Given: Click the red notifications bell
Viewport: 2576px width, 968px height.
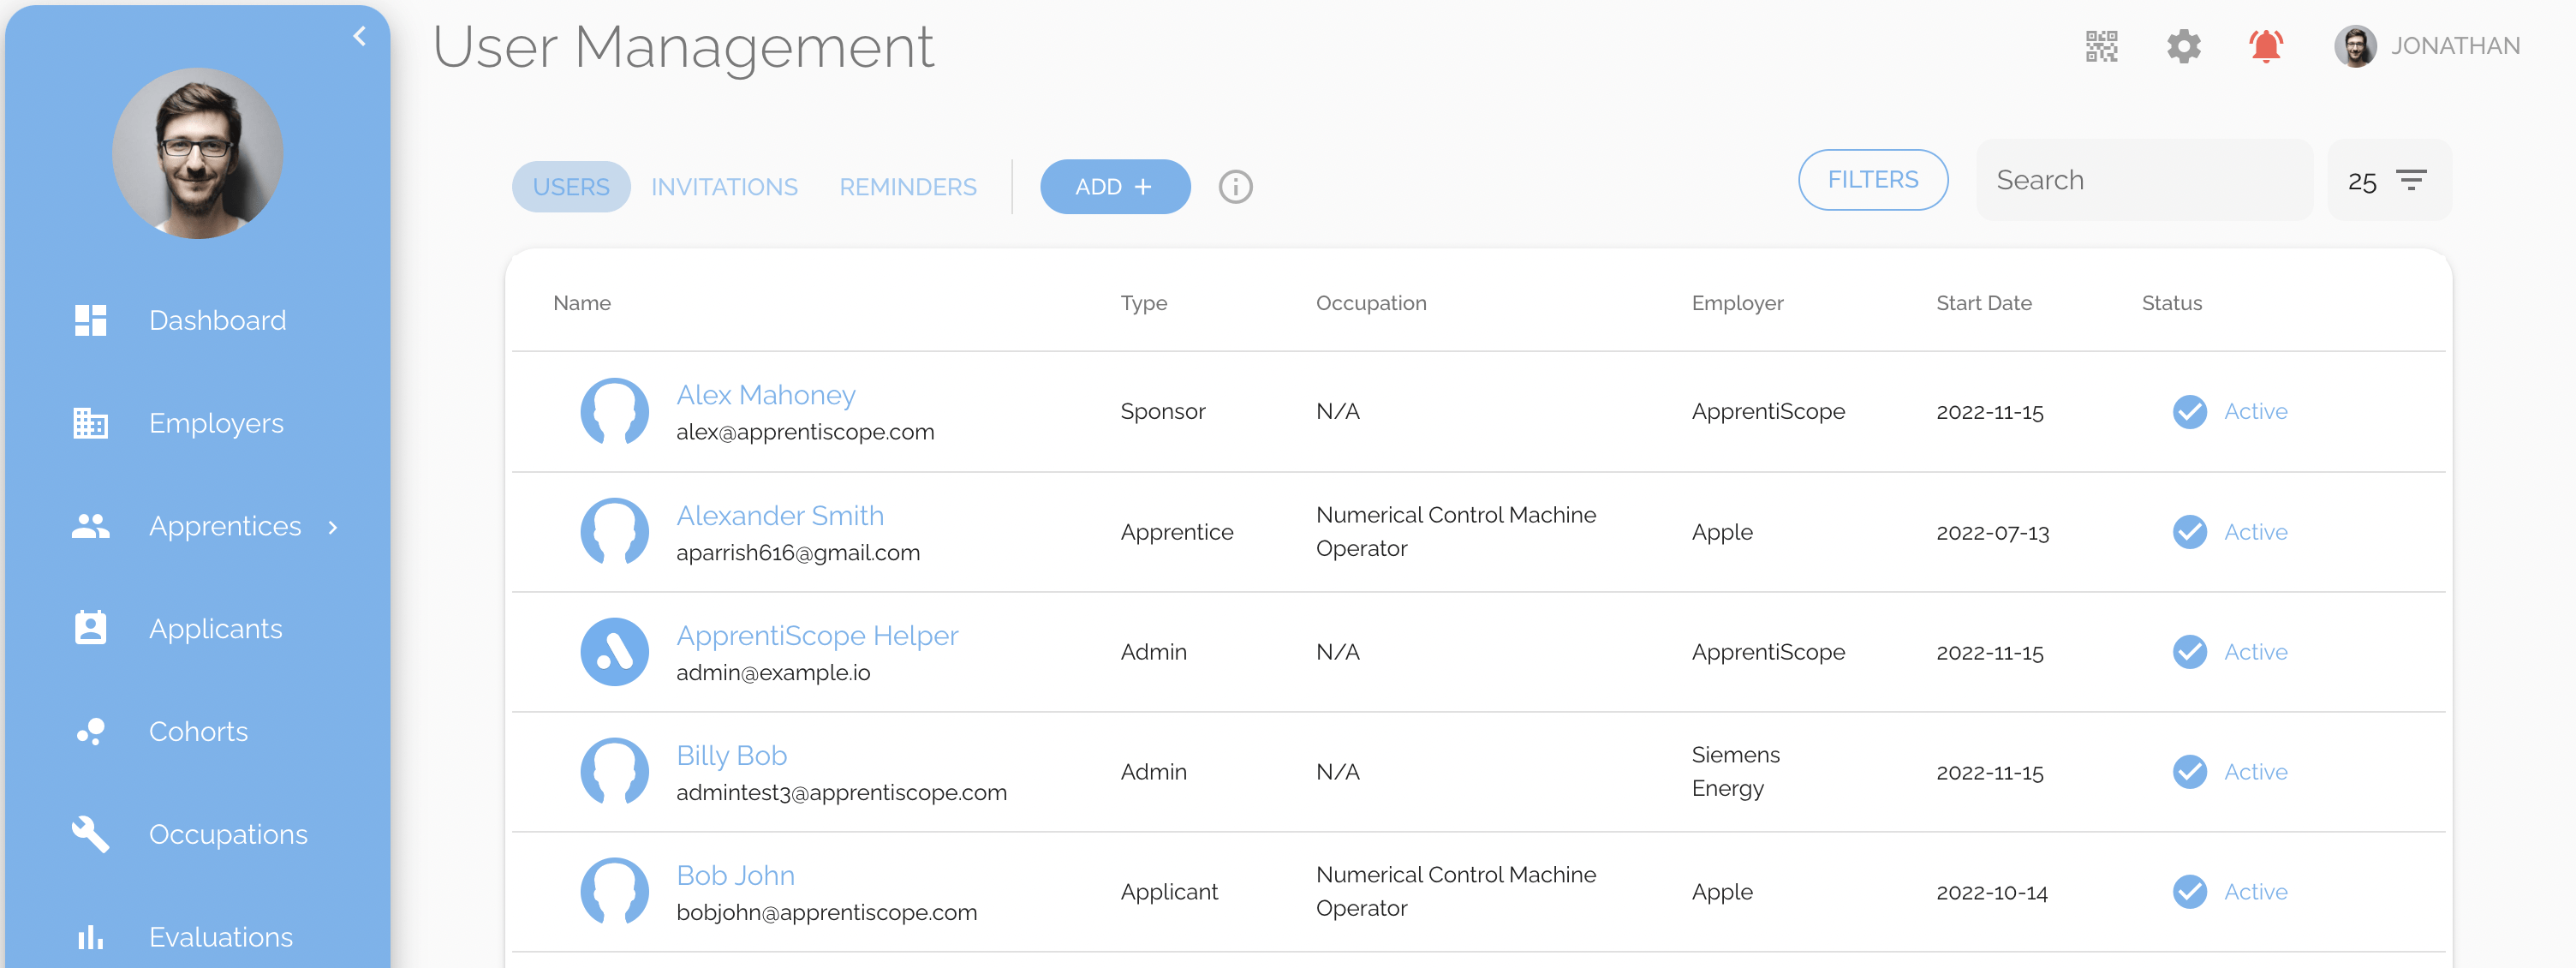Looking at the screenshot, I should [x=2265, y=46].
